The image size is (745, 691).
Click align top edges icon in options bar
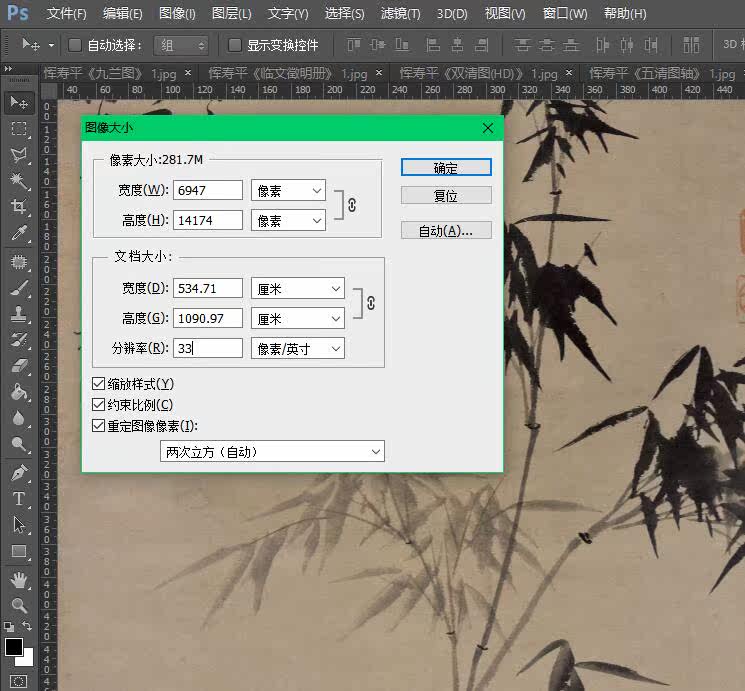coord(353,45)
